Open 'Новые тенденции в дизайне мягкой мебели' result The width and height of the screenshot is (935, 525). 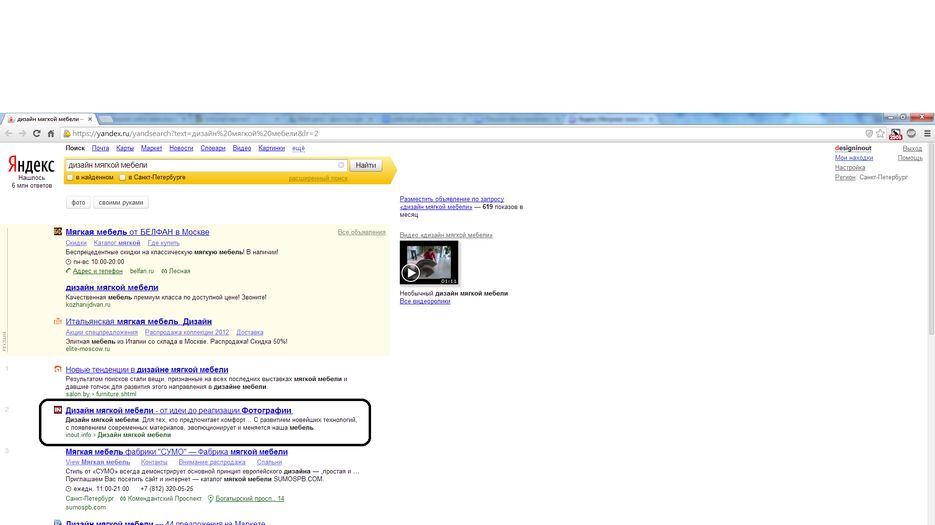pyautogui.click(x=147, y=370)
